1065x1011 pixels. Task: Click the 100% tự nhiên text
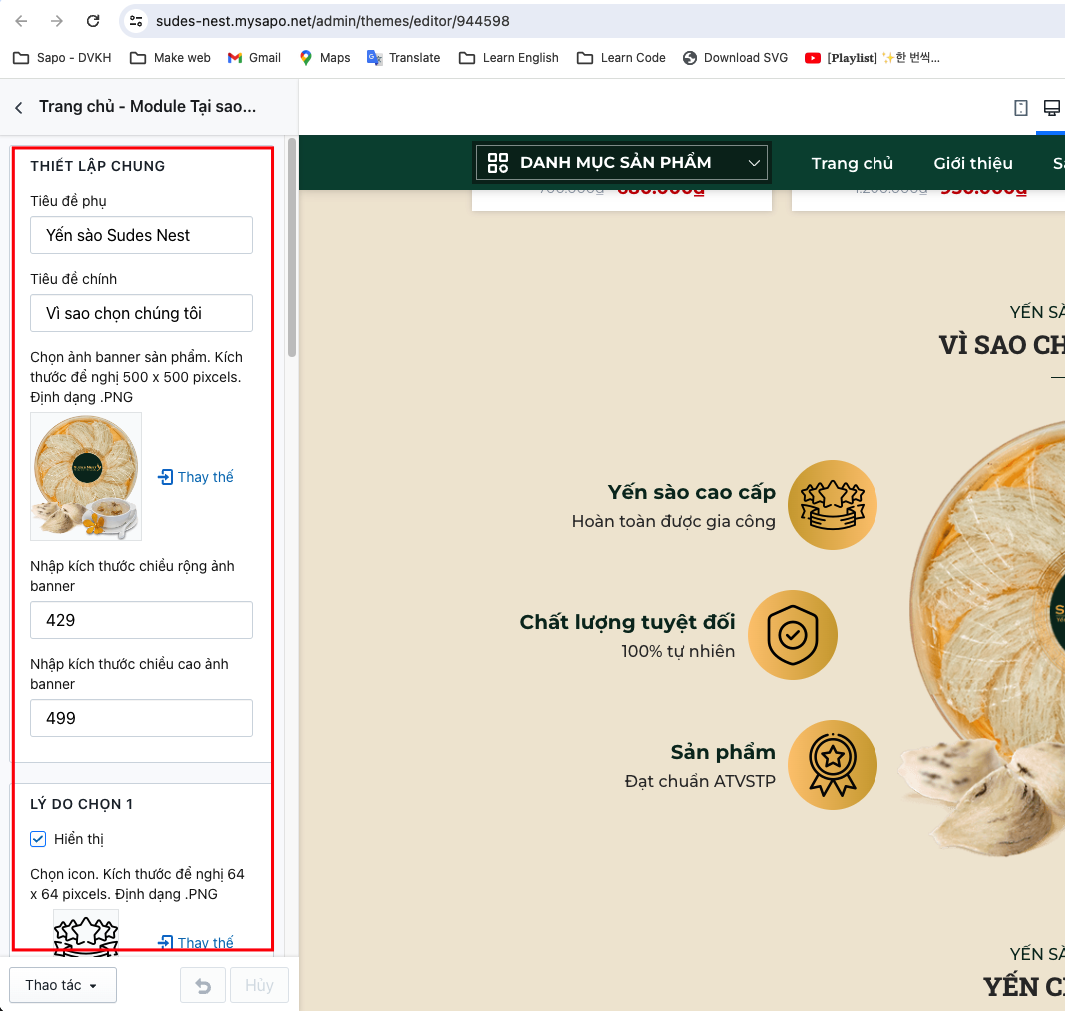pyautogui.click(x=678, y=651)
